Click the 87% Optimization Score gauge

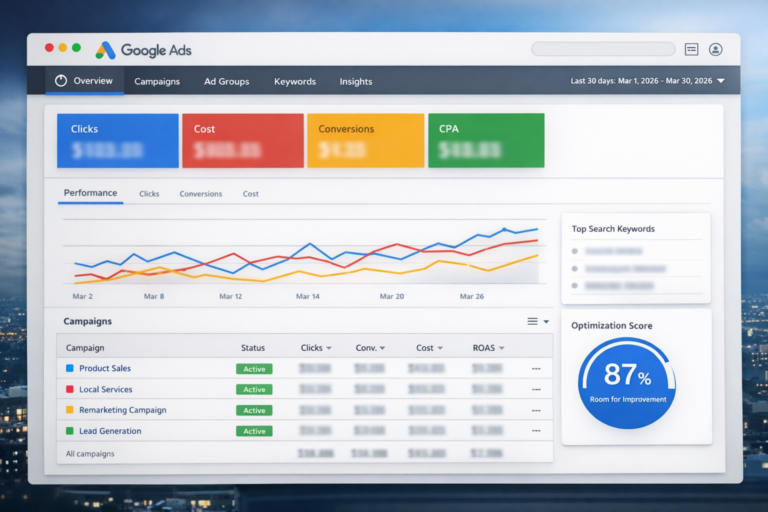(627, 383)
